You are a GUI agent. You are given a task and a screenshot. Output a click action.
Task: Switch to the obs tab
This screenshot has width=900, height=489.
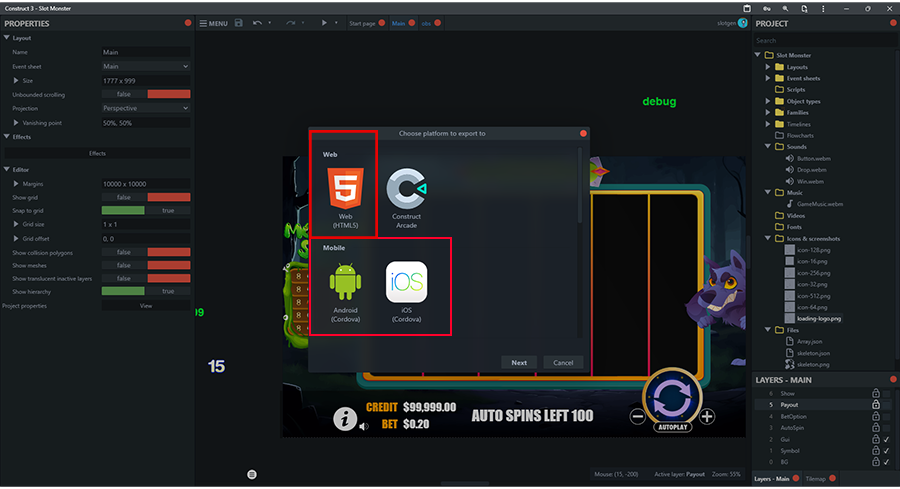(426, 24)
